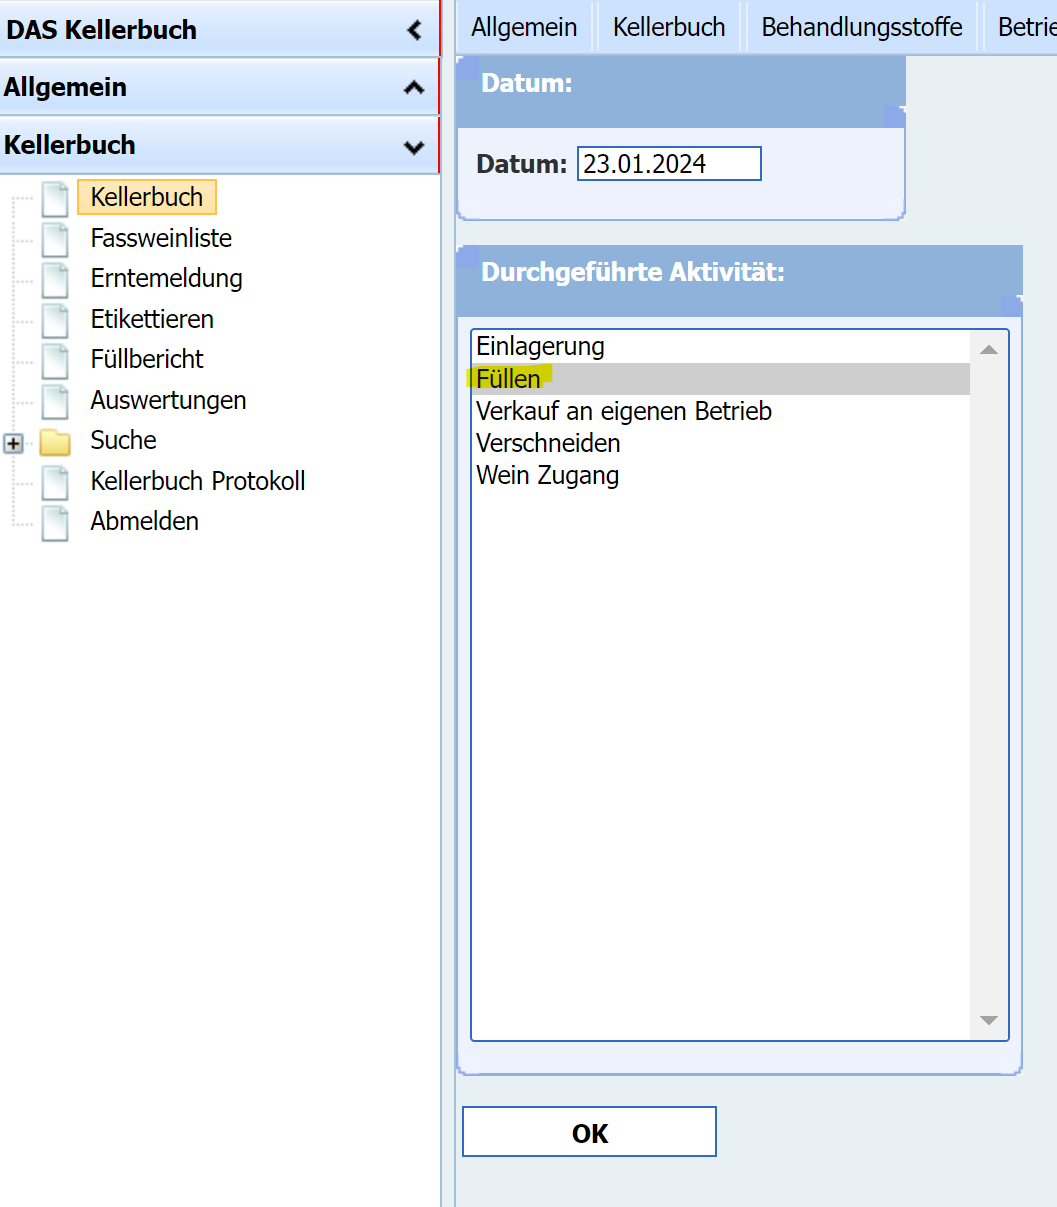The image size is (1057, 1207).
Task: Toggle the Kellerbuch accordion section chevron
Action: [413, 146]
